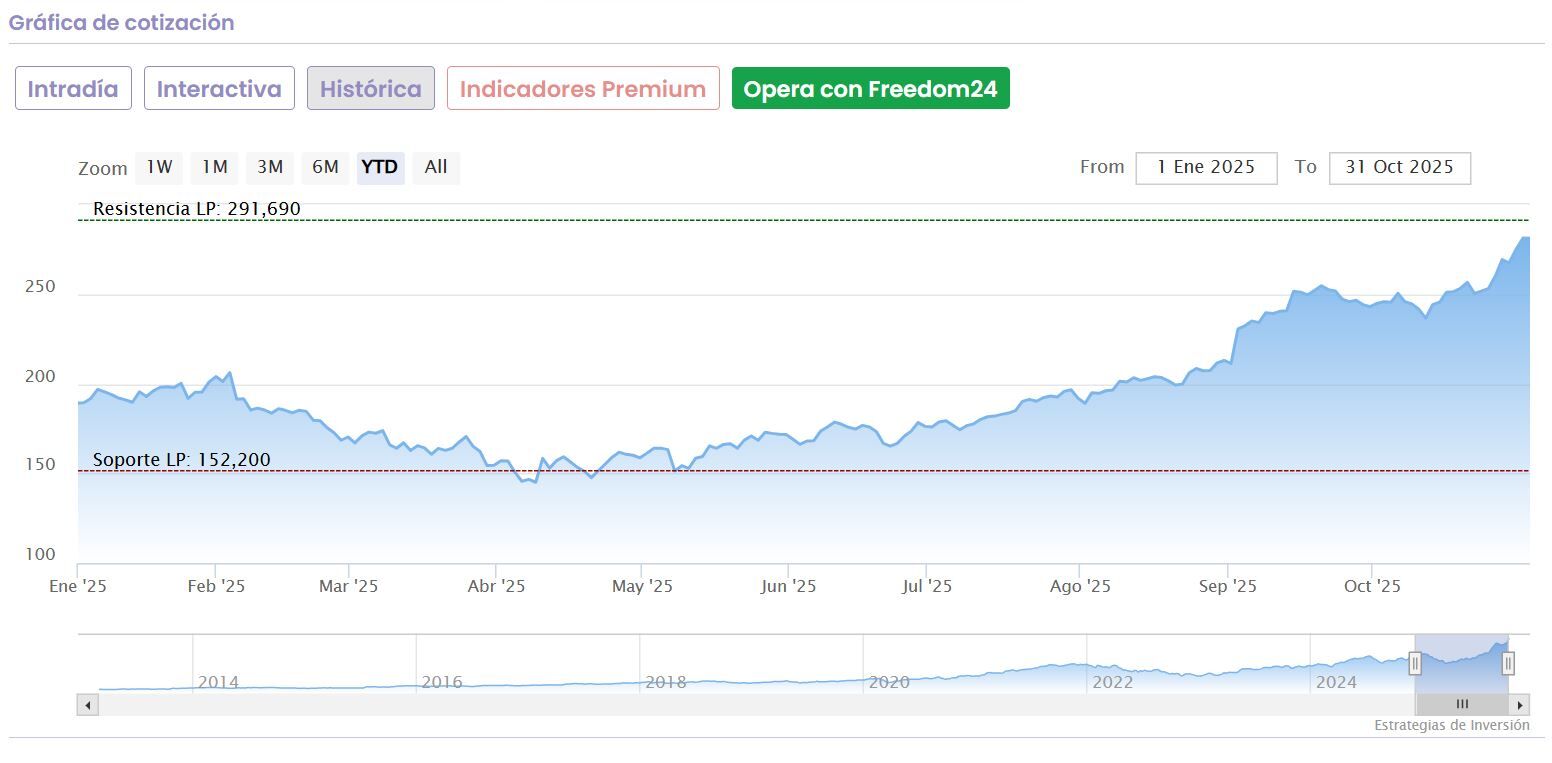Image resolution: width=1552 pixels, height=763 pixels.
Task: Click the navigator scrollbar right arrow
Action: coord(1520,705)
